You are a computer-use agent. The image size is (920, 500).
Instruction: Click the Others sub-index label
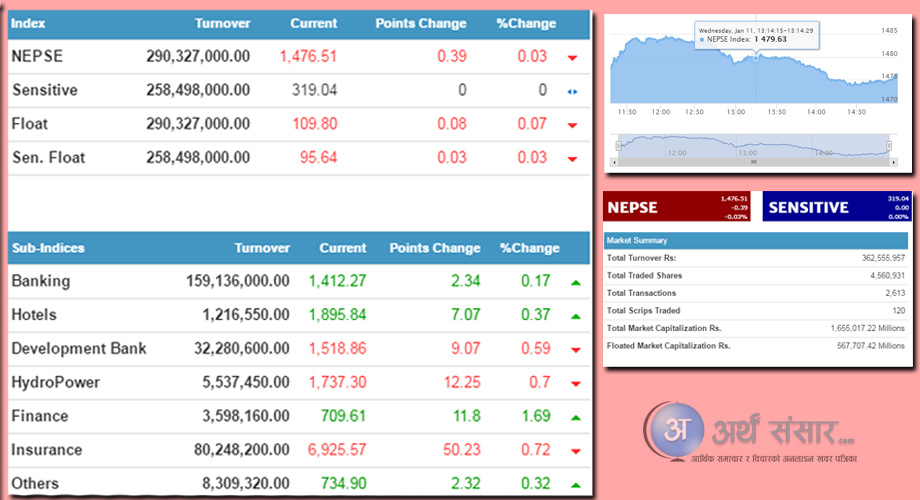[35, 484]
